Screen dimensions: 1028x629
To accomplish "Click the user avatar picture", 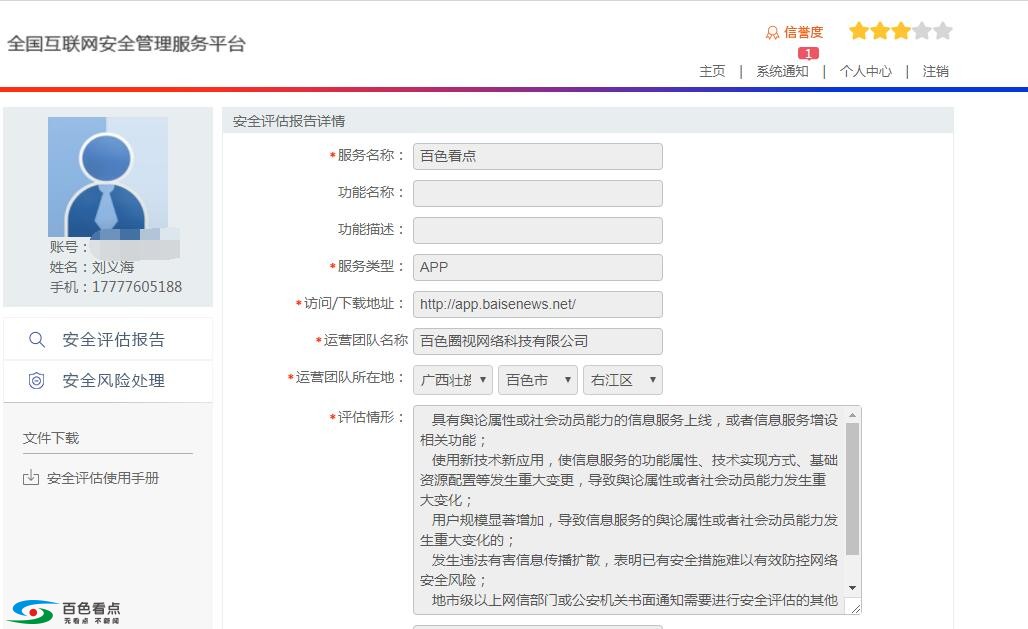I will 108,177.
